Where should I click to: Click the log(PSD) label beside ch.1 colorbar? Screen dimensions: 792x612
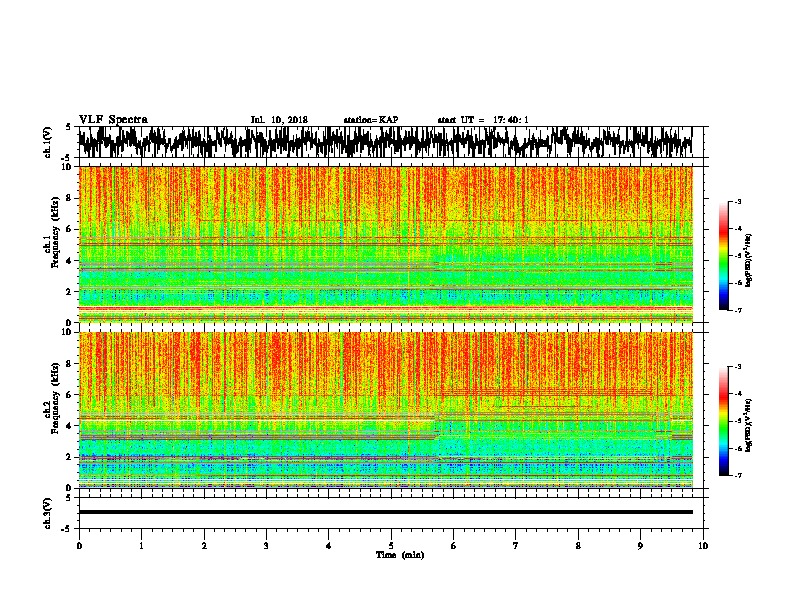pos(748,261)
